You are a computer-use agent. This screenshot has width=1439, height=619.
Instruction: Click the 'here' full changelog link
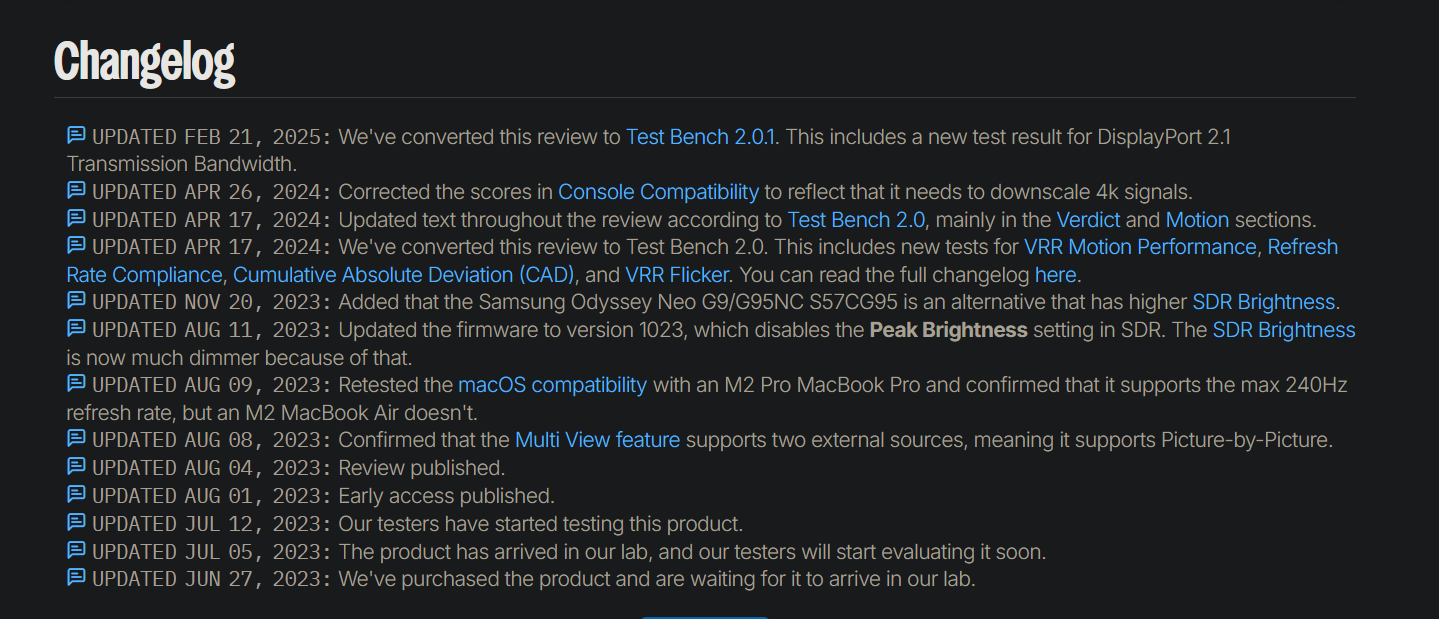[x=1055, y=275]
